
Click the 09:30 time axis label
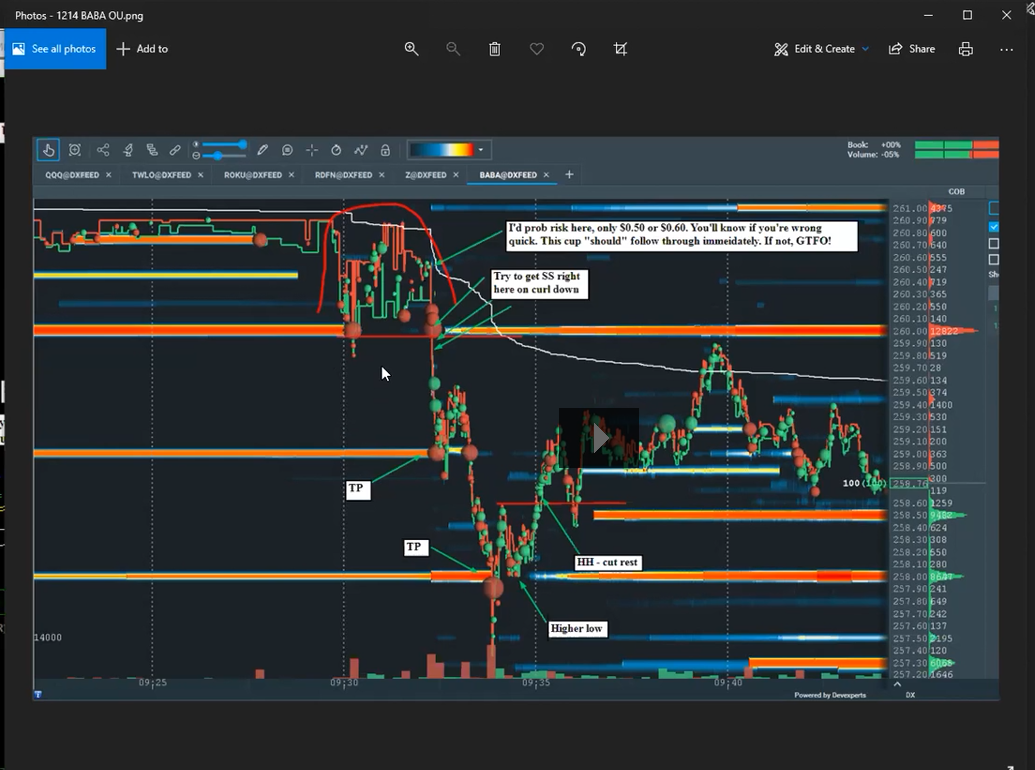(344, 683)
